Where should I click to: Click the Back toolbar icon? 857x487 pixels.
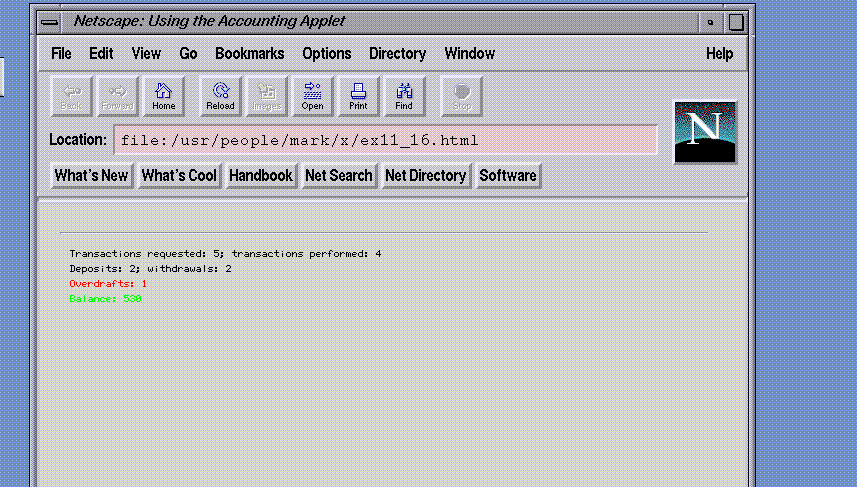tap(71, 96)
